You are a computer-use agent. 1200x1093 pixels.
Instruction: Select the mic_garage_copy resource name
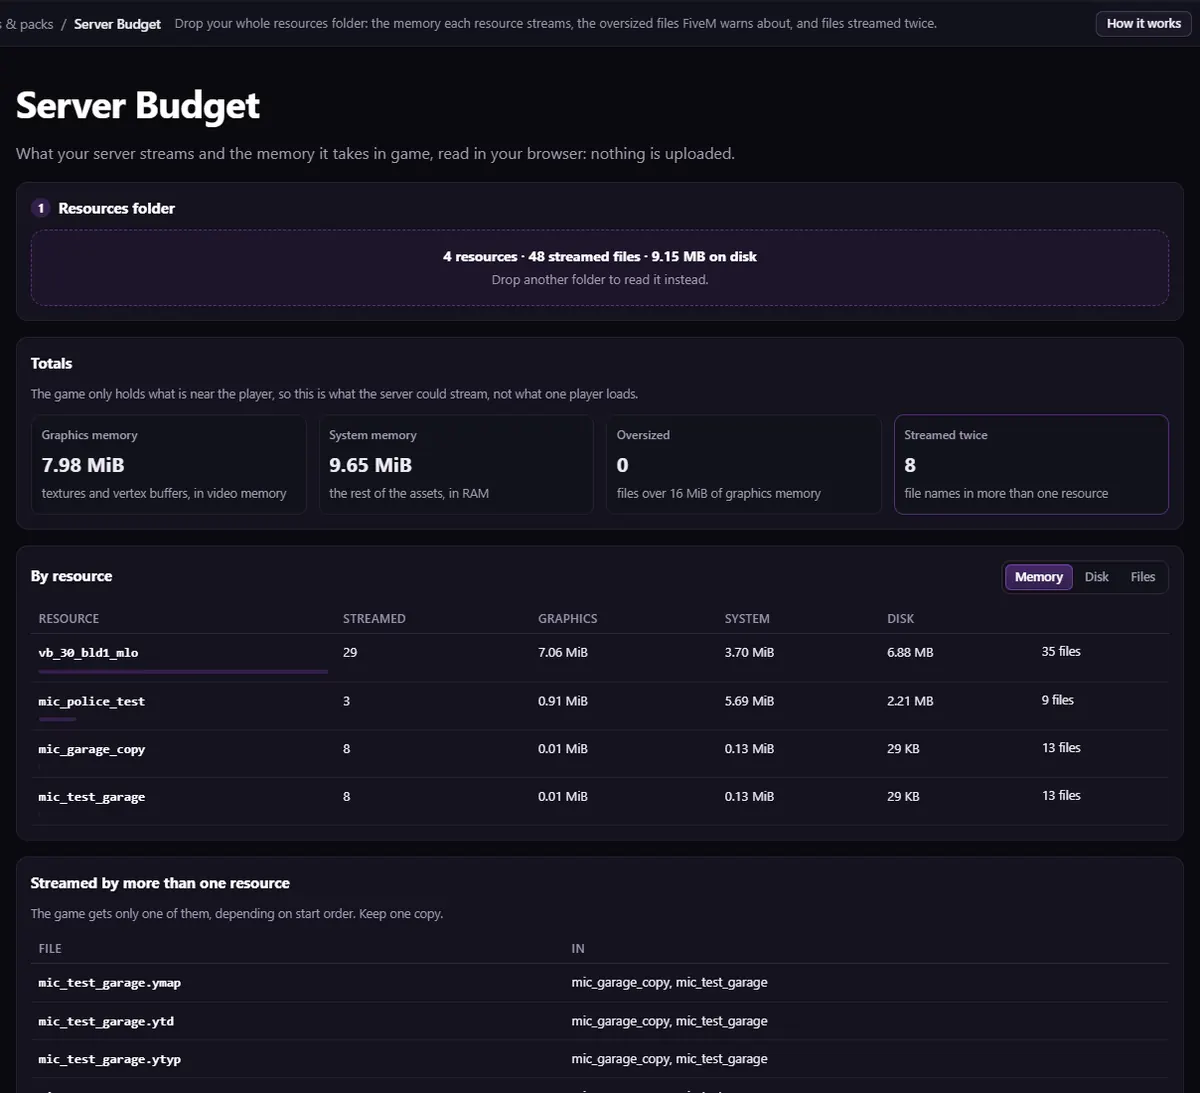(x=91, y=749)
